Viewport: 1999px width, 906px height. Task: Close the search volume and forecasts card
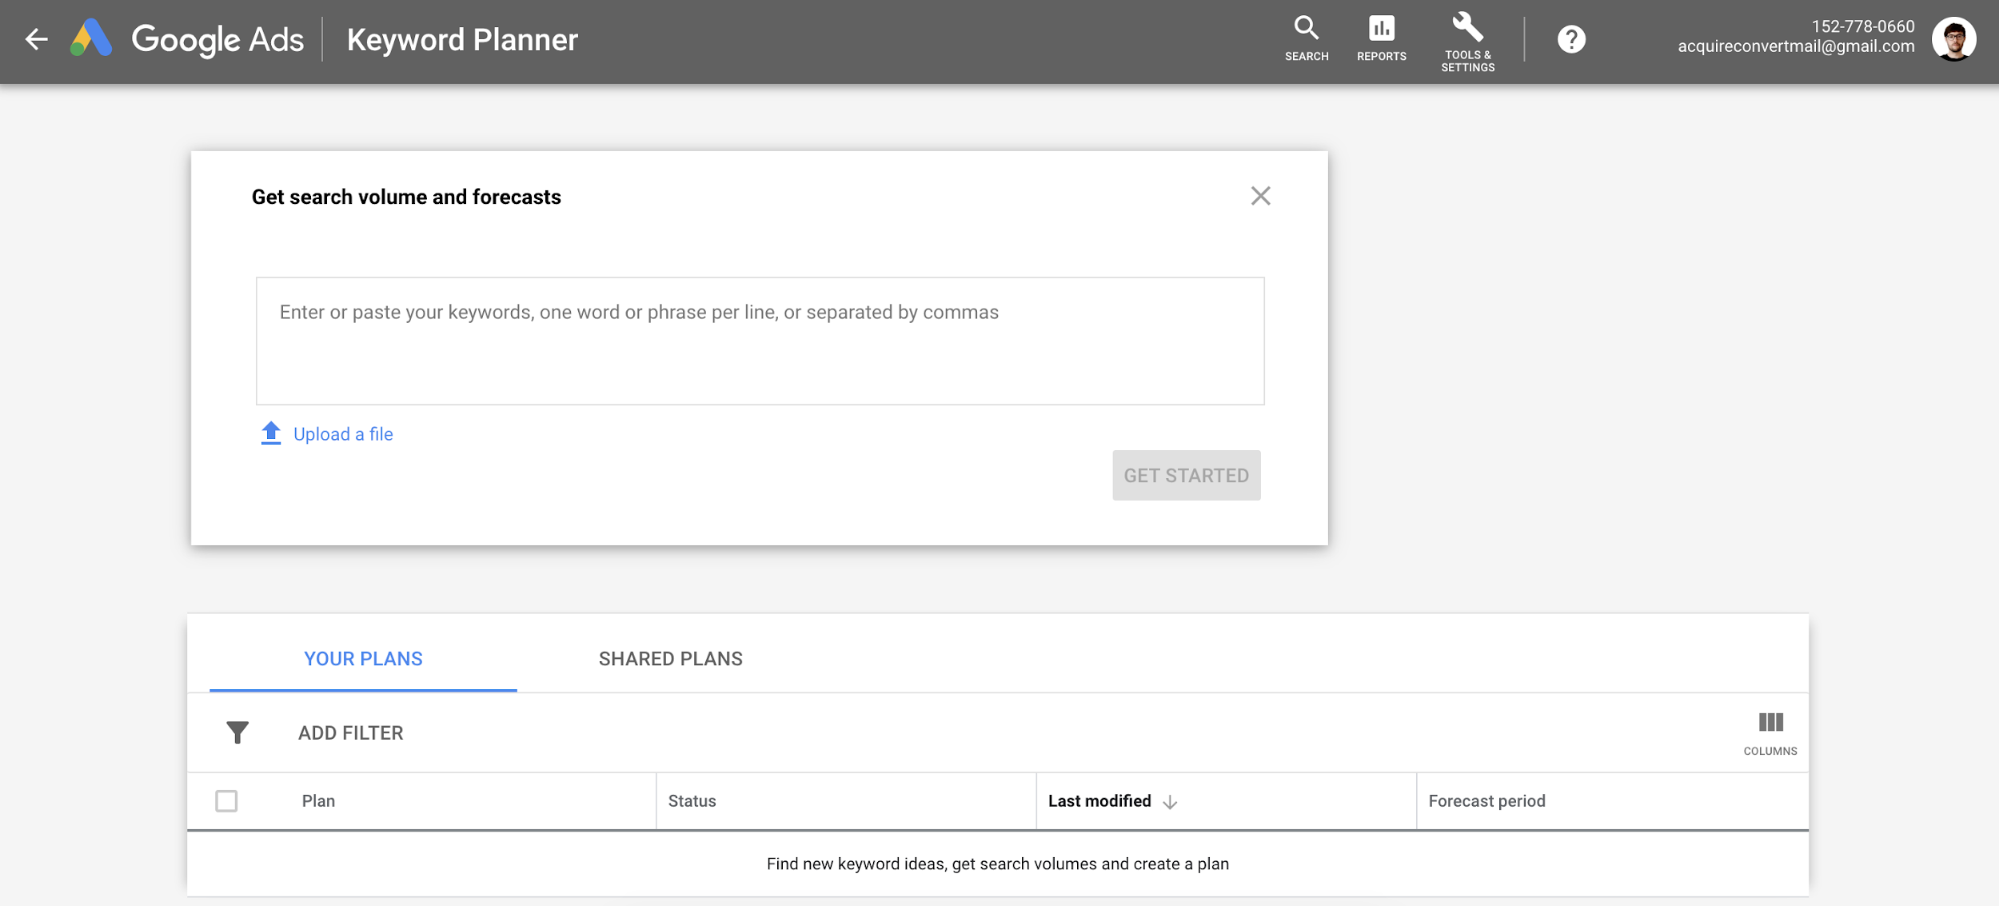pos(1260,196)
